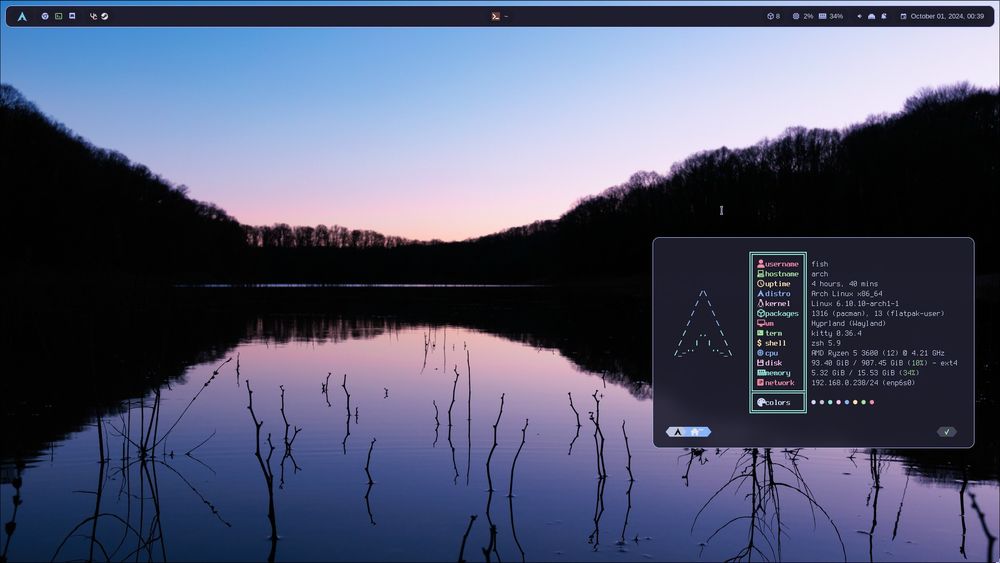The image size is (1000, 563).
Task: Open package updates indicator showing 8
Action: [774, 16]
